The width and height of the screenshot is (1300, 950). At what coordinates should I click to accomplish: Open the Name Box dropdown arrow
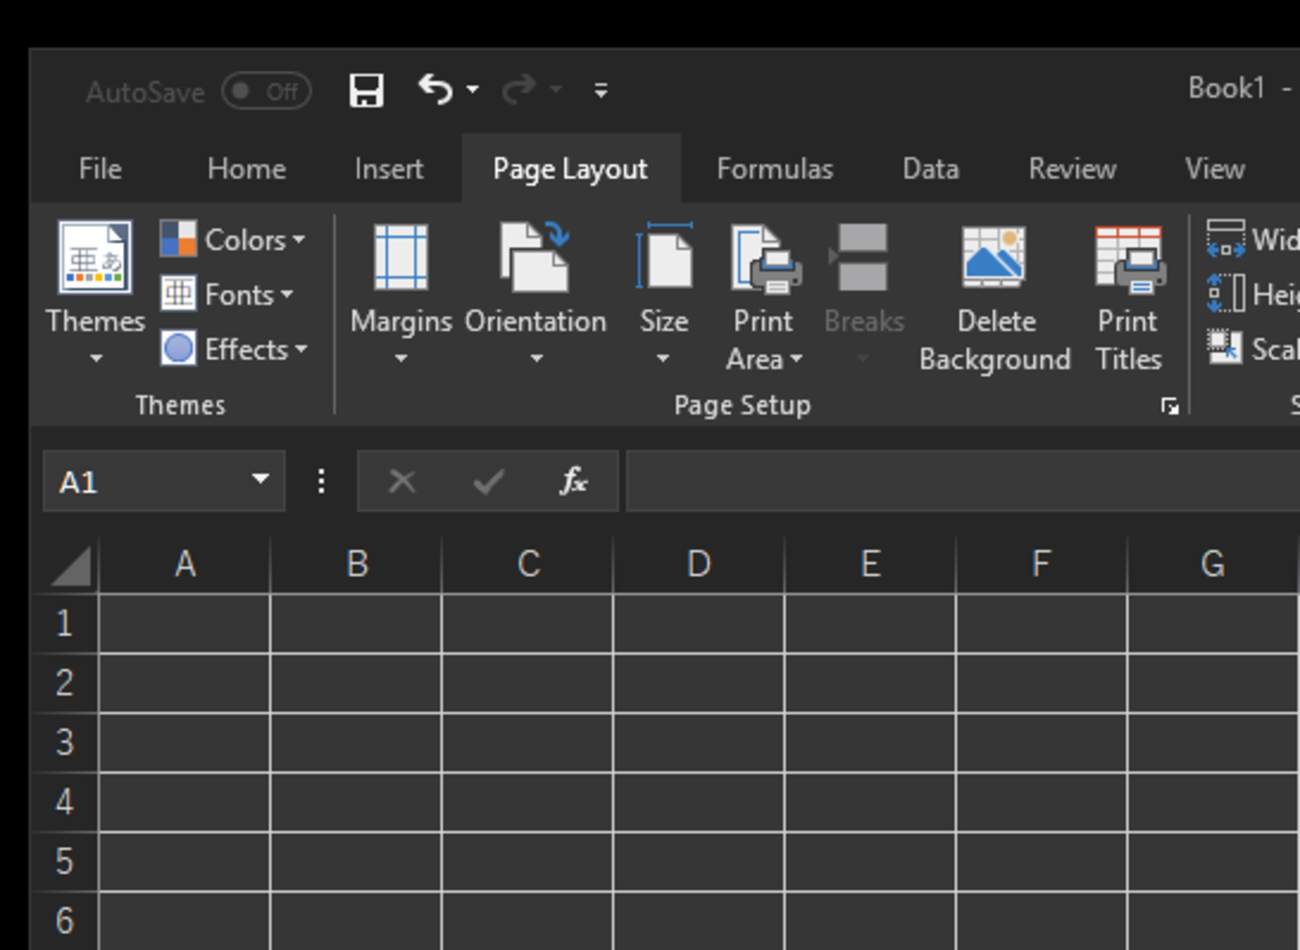(260, 480)
